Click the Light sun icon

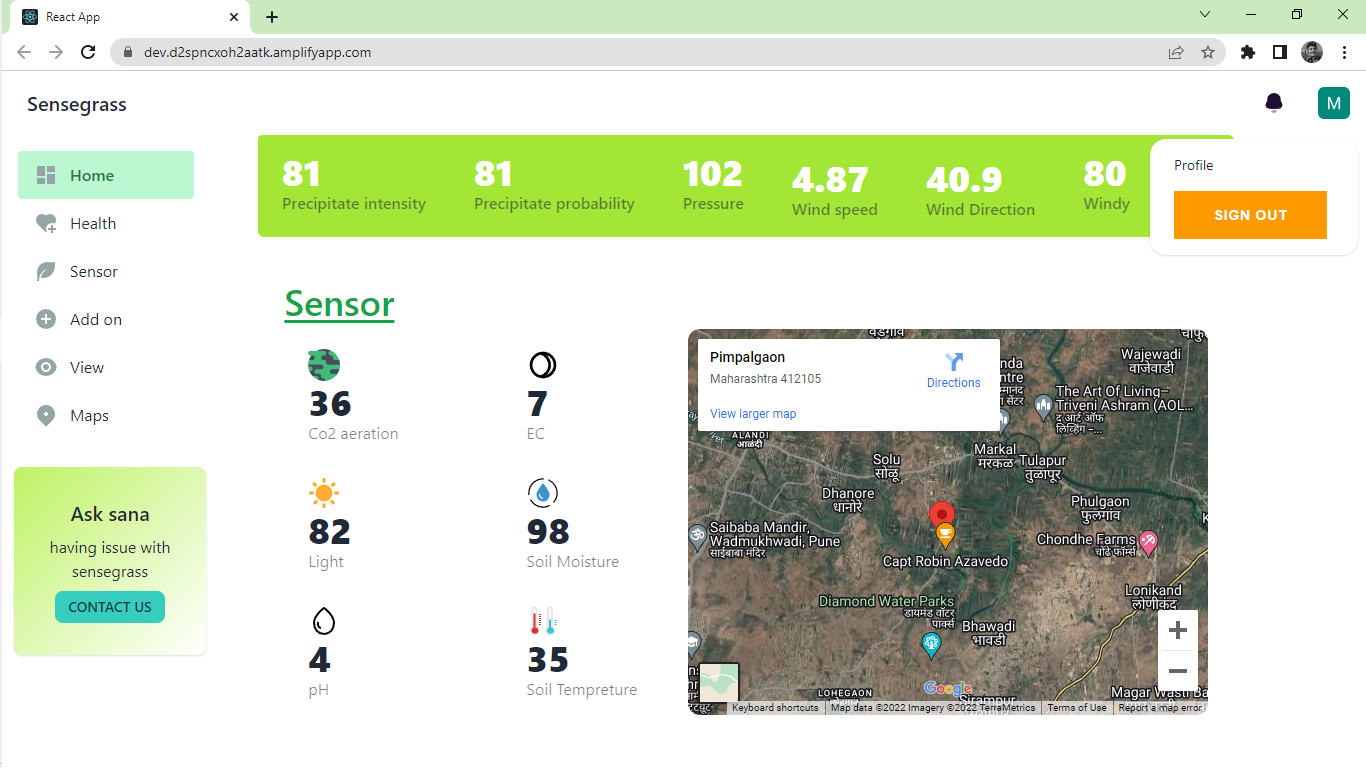pyautogui.click(x=324, y=493)
